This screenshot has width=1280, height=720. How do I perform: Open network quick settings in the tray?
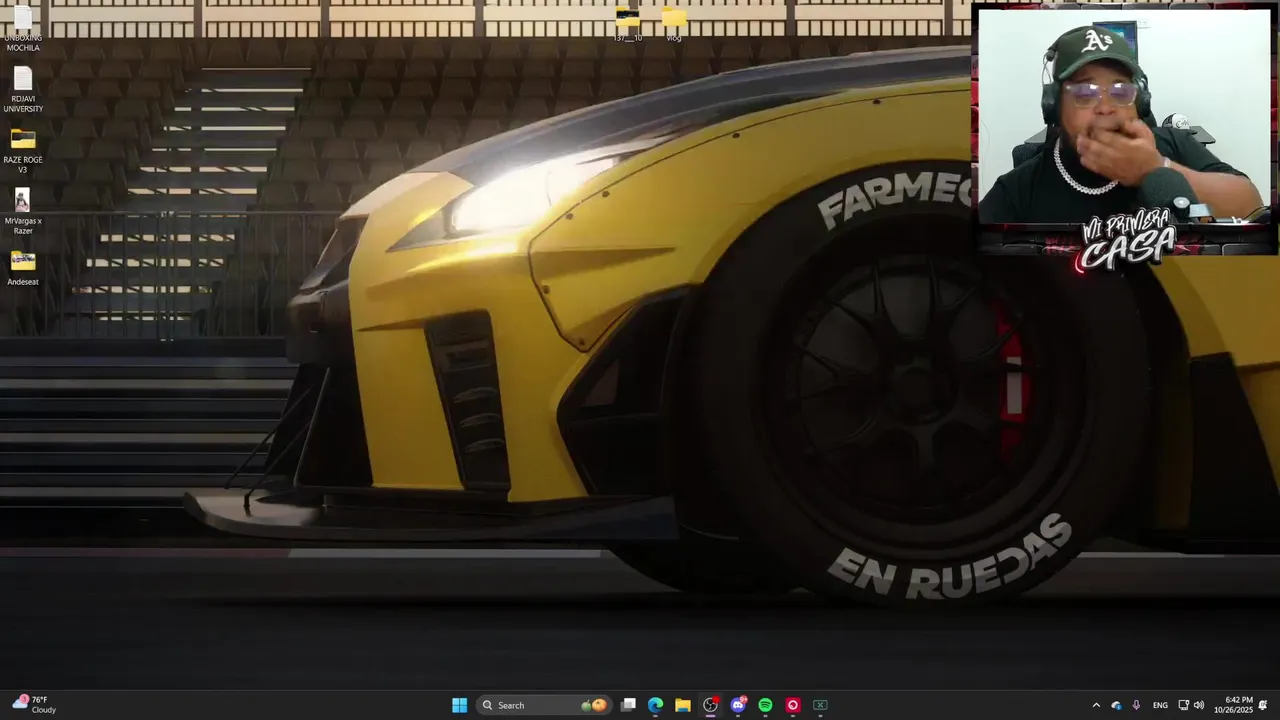tap(1183, 705)
